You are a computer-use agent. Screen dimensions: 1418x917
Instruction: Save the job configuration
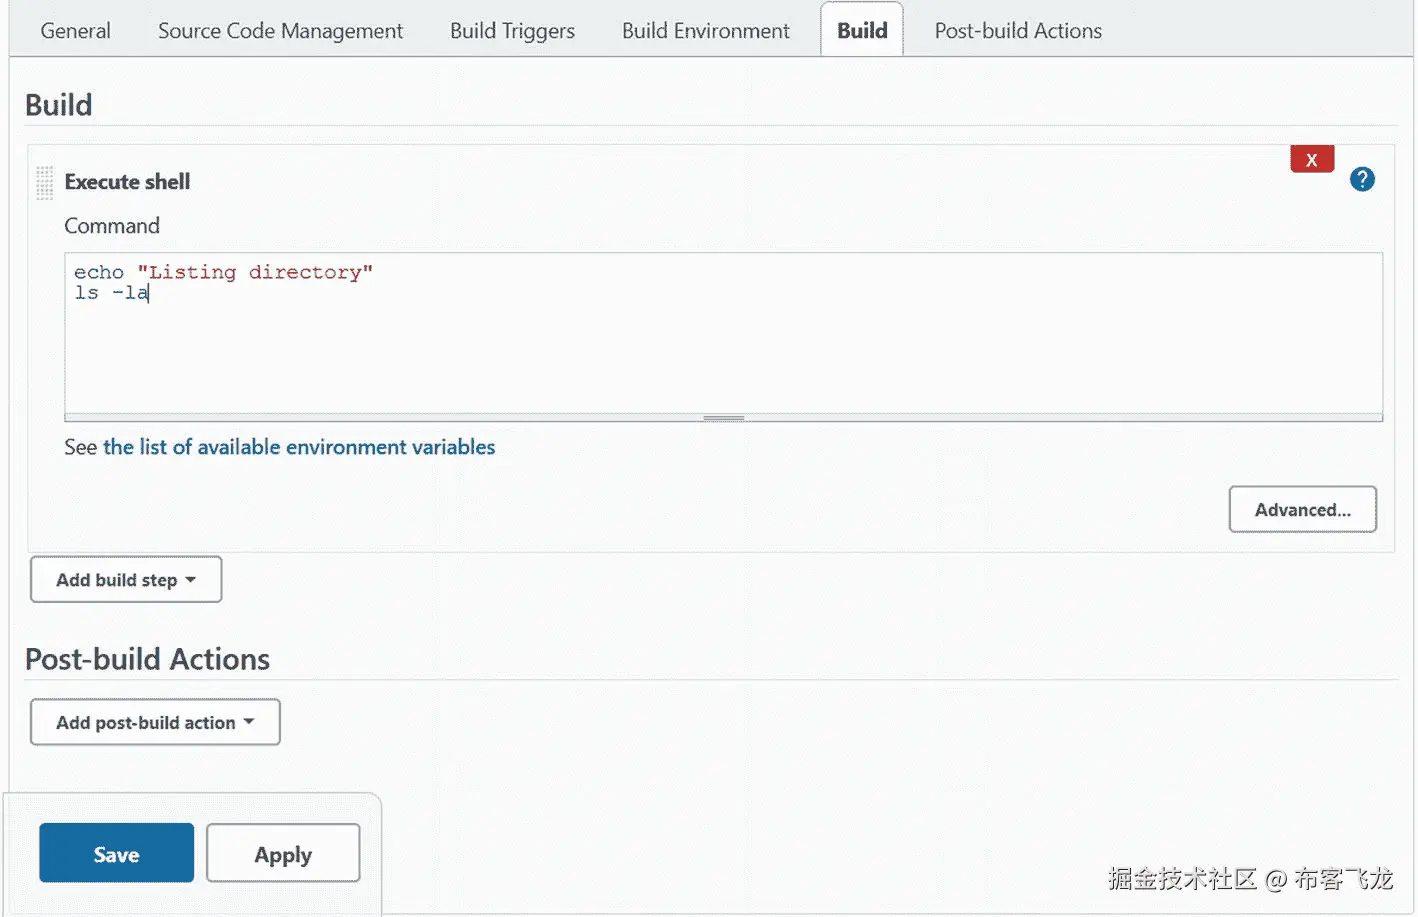(116, 853)
